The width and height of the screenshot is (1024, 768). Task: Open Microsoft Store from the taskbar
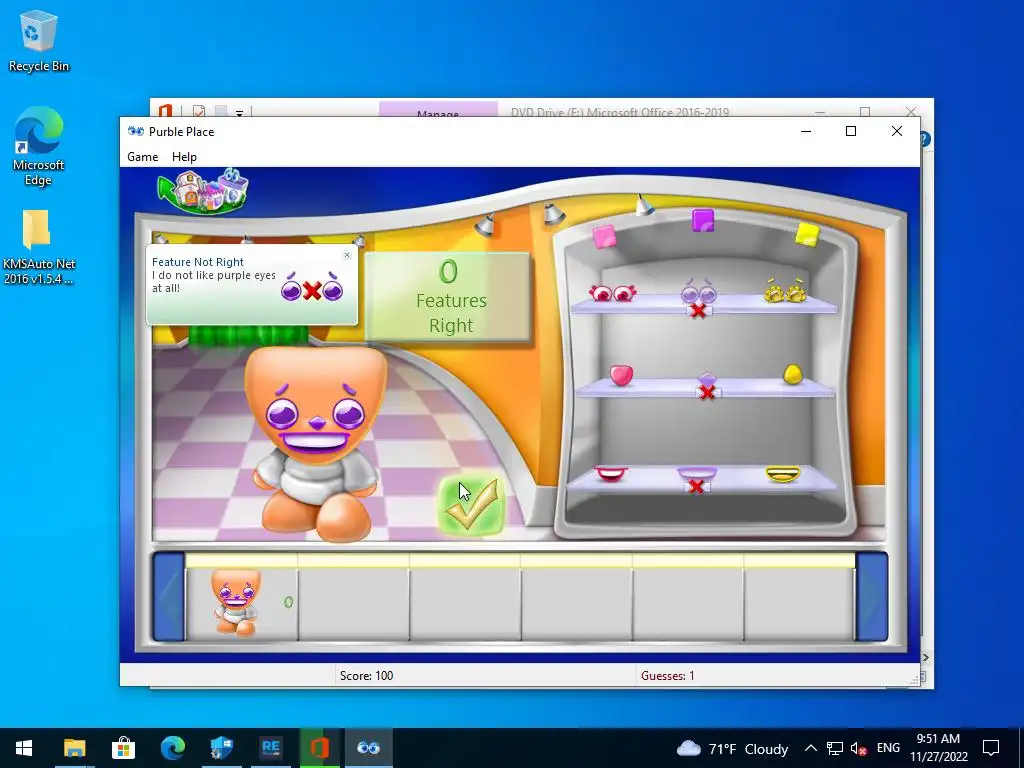pos(123,748)
